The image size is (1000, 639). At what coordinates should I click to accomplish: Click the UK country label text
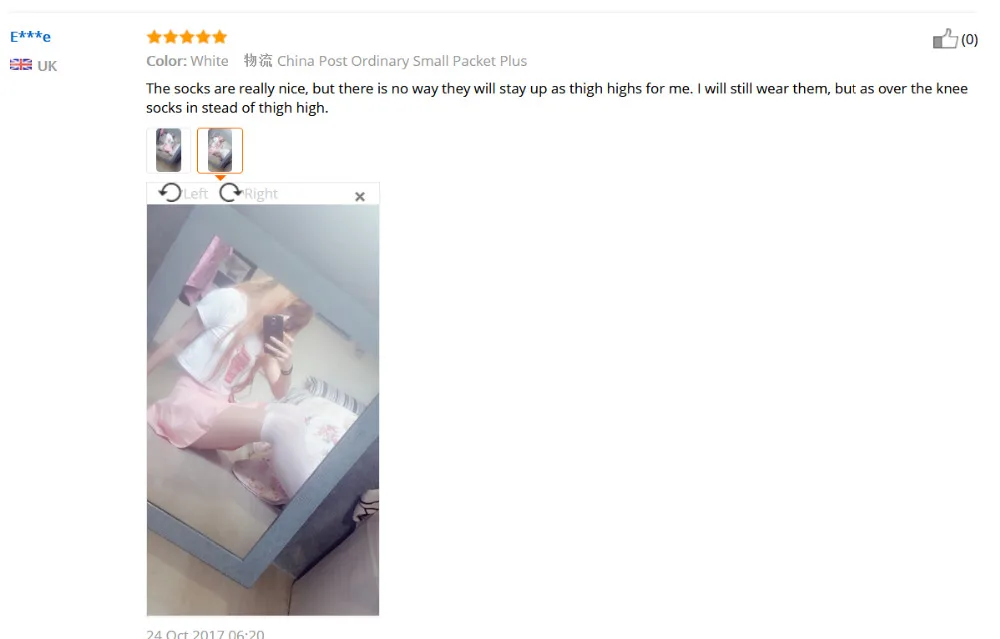(47, 66)
